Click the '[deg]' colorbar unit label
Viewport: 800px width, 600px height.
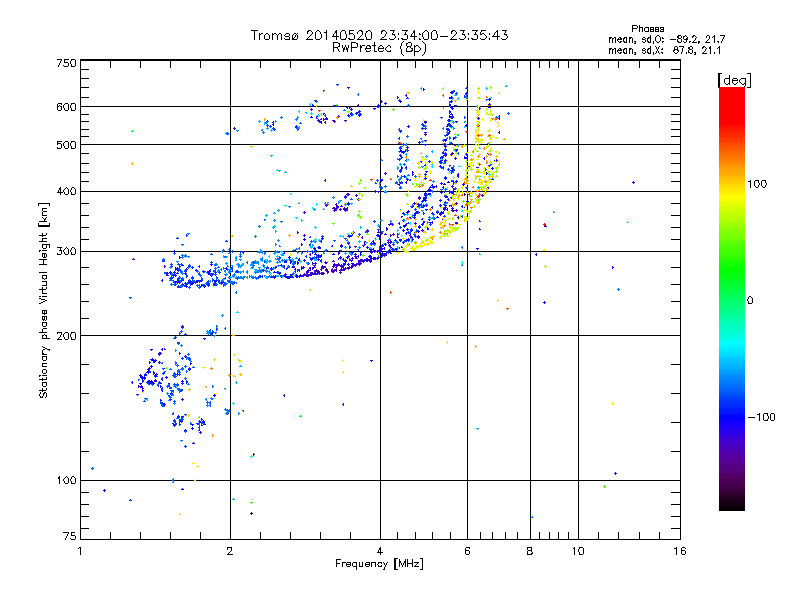click(734, 80)
